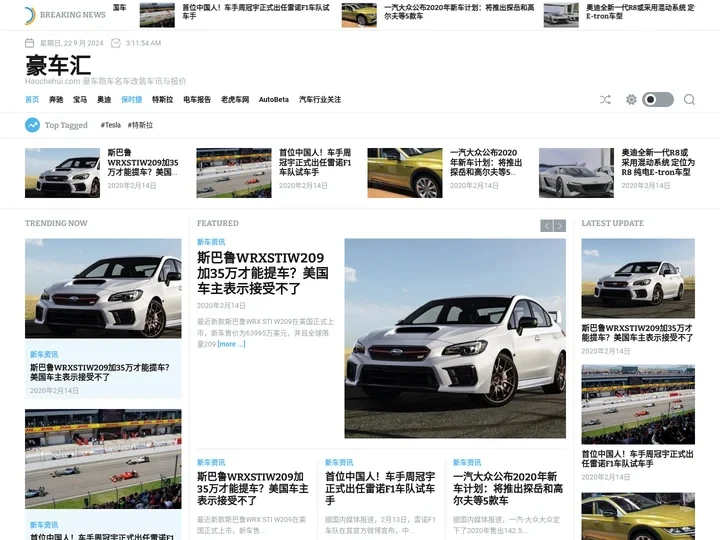
Task: Click the Top Tagged trending icon
Action: [x=32, y=125]
